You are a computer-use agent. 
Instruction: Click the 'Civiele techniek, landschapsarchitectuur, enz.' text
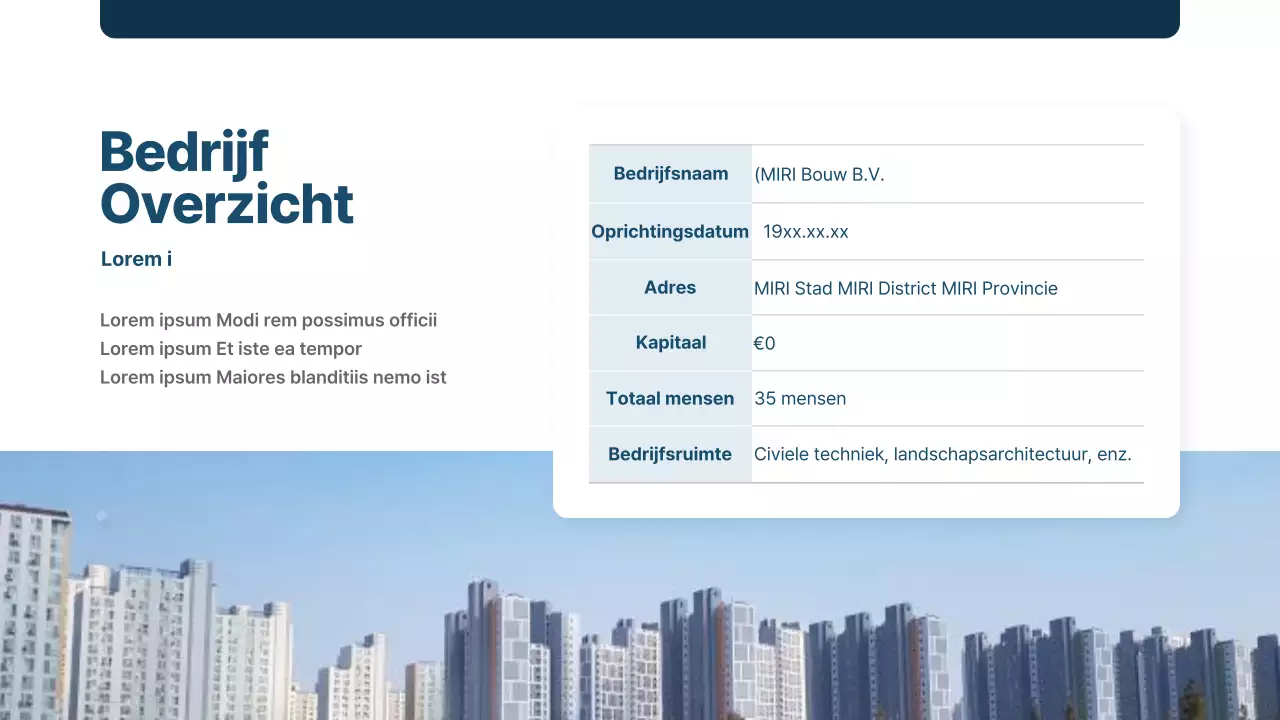tap(942, 455)
